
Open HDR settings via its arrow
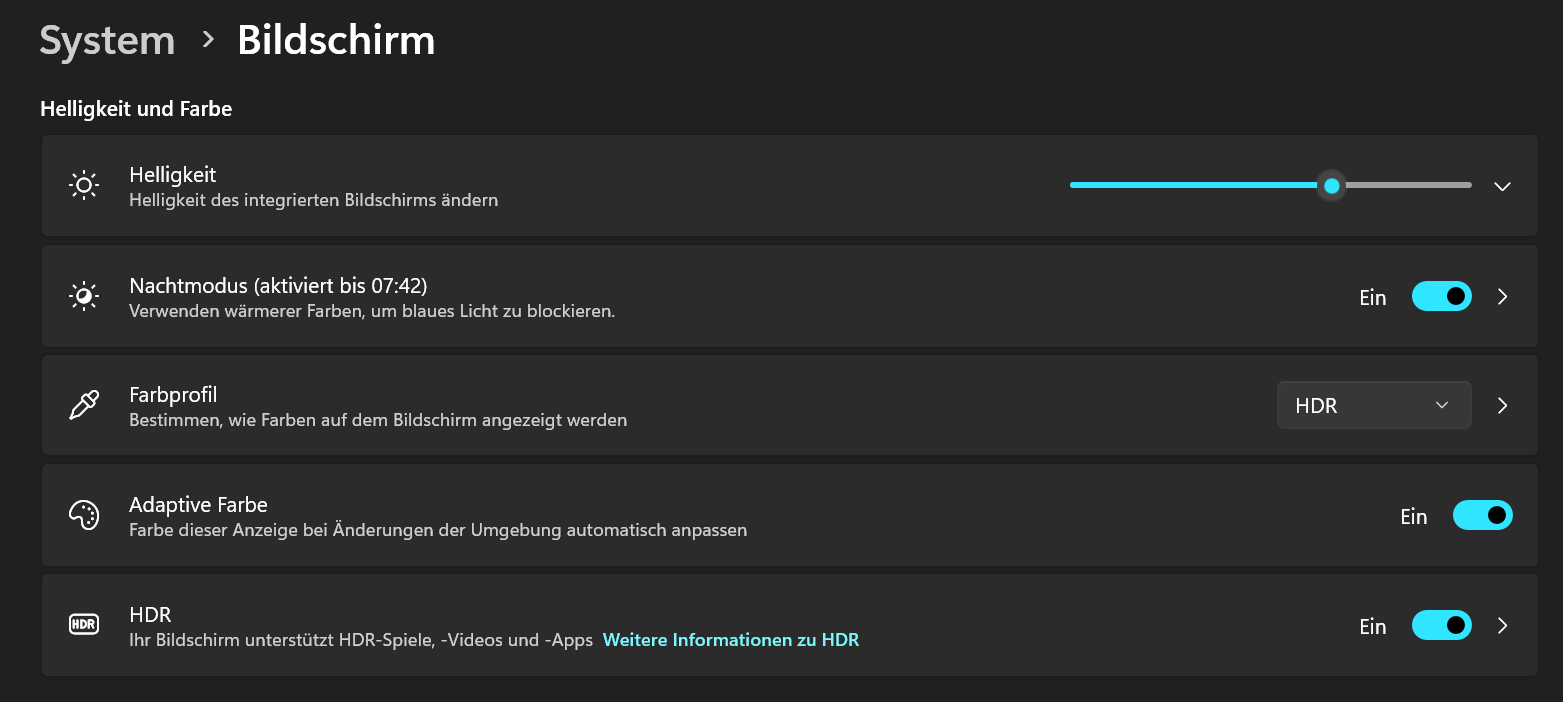coord(1502,625)
